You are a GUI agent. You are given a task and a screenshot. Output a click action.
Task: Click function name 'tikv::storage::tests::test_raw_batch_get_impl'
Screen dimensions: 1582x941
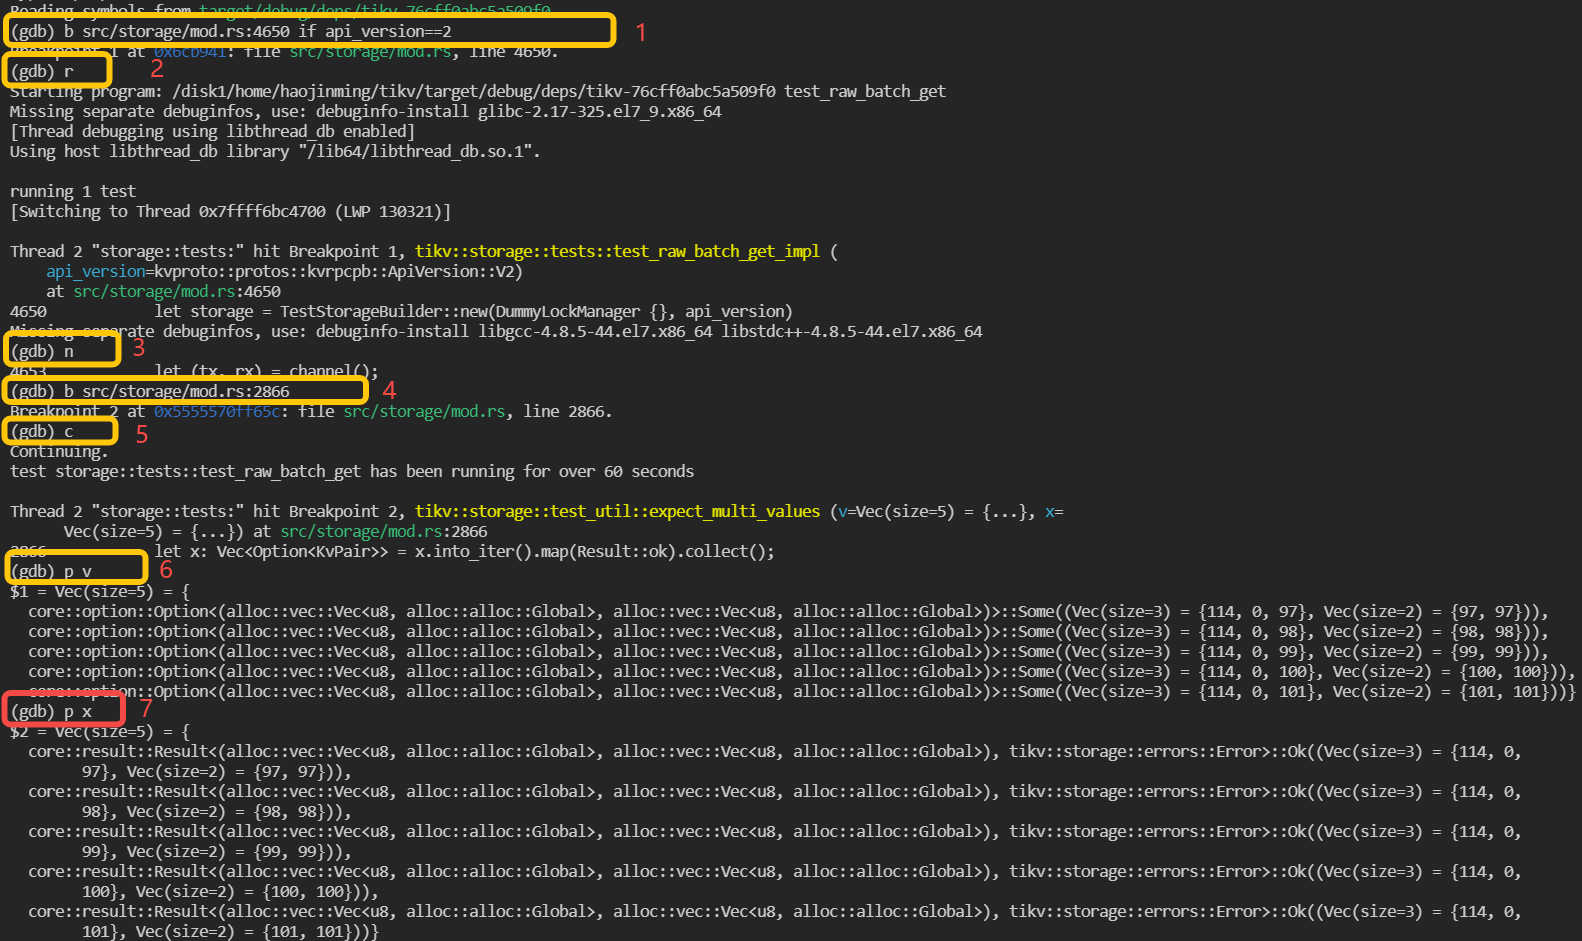point(617,251)
